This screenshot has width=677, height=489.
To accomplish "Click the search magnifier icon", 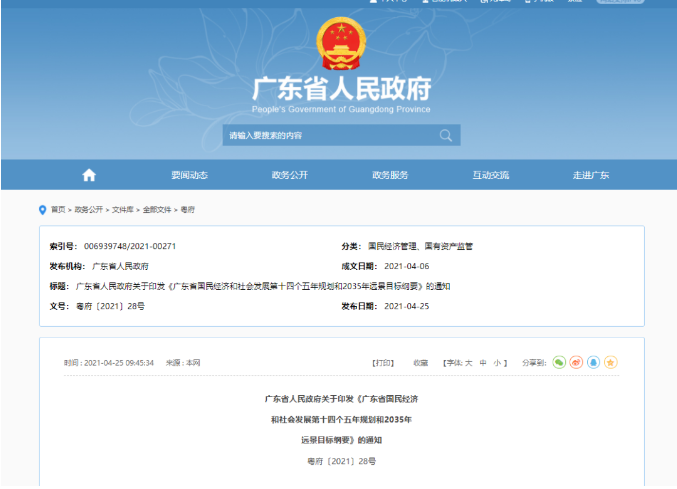I will [x=446, y=136].
